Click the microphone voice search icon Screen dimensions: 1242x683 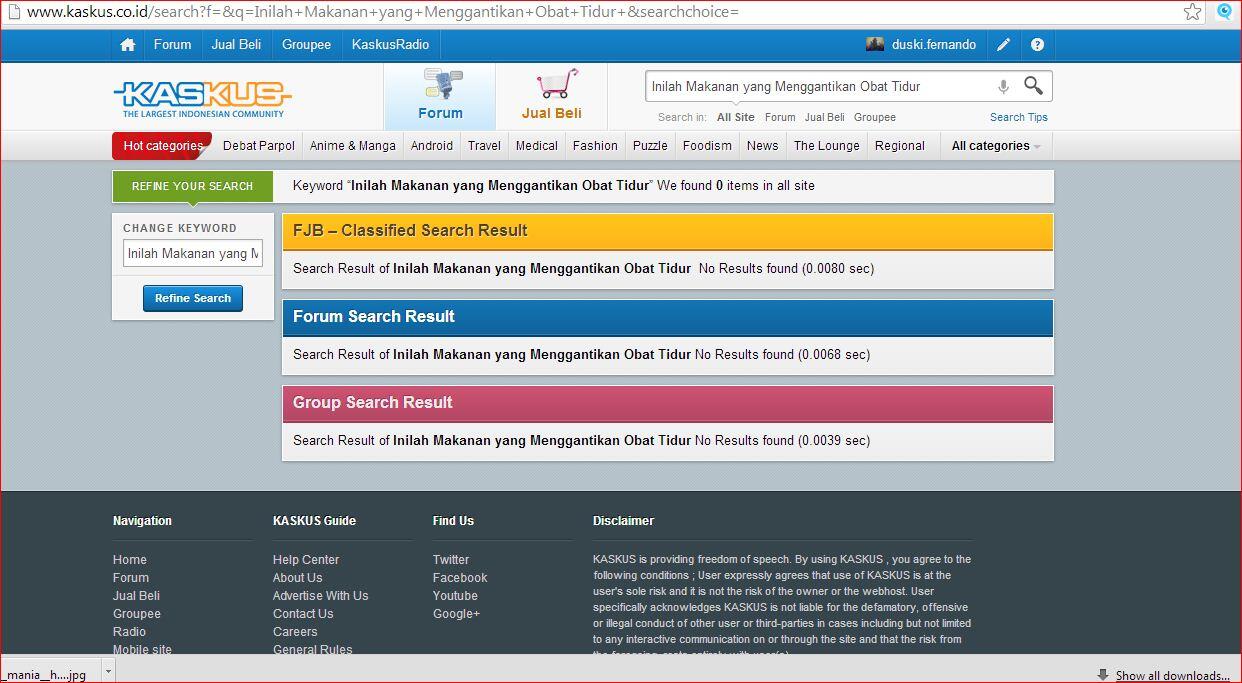(1003, 87)
